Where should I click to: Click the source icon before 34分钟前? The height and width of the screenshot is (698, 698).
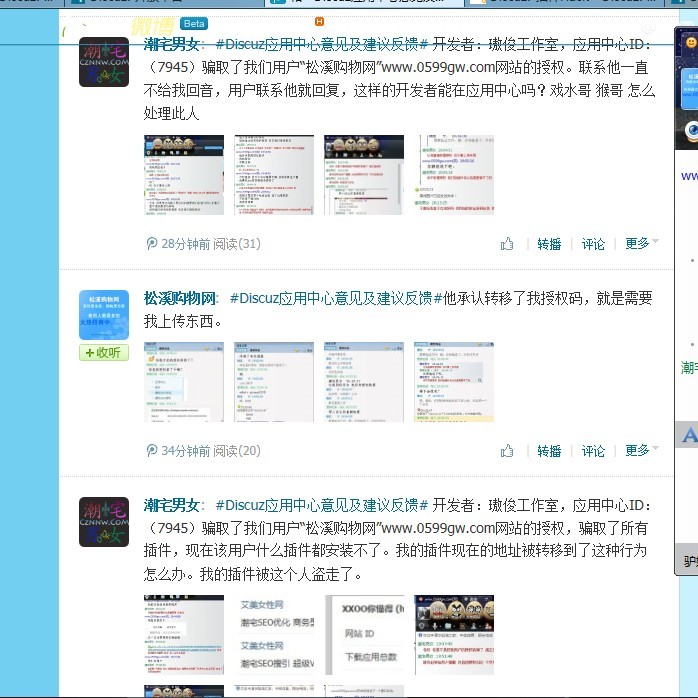(152, 450)
